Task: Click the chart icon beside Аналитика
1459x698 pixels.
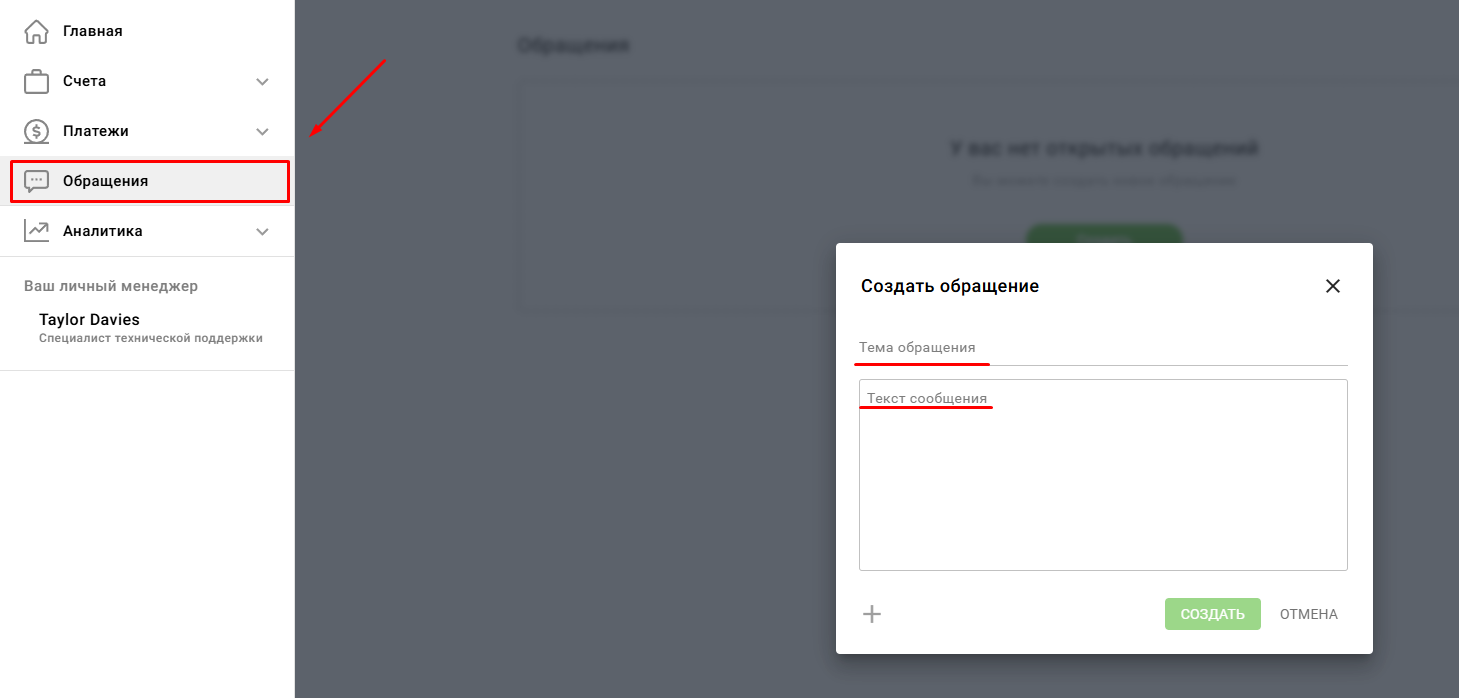Action: click(36, 231)
